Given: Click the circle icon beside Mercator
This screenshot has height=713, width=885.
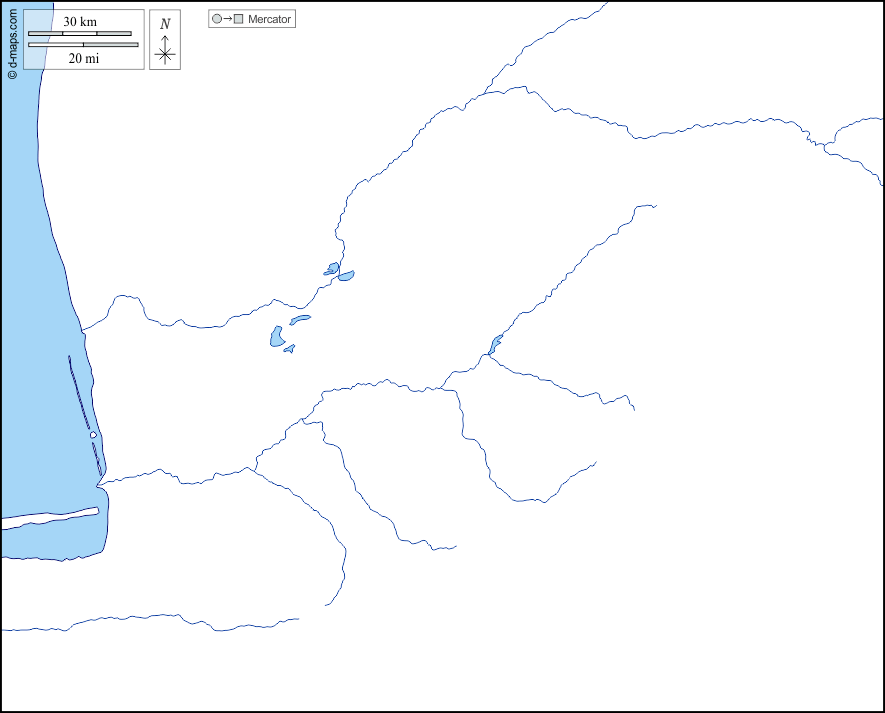Looking at the screenshot, I should pos(216,19).
